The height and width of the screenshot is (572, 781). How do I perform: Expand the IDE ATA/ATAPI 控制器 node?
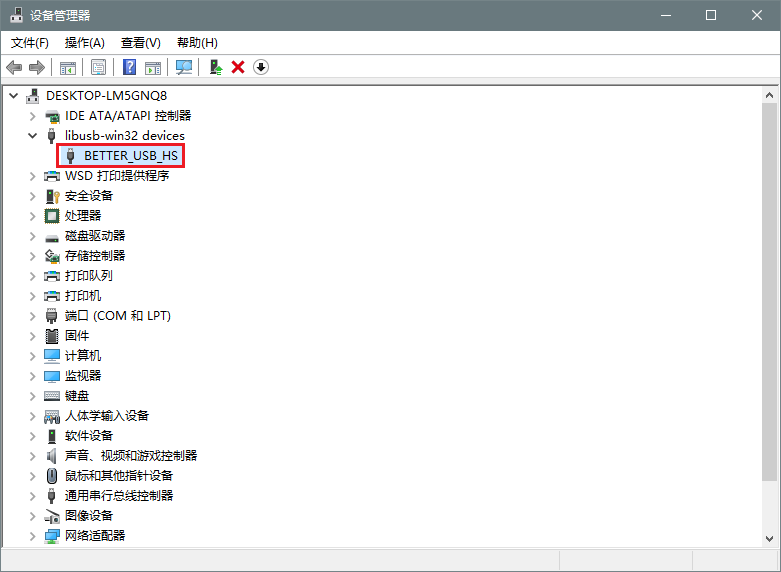(34, 116)
